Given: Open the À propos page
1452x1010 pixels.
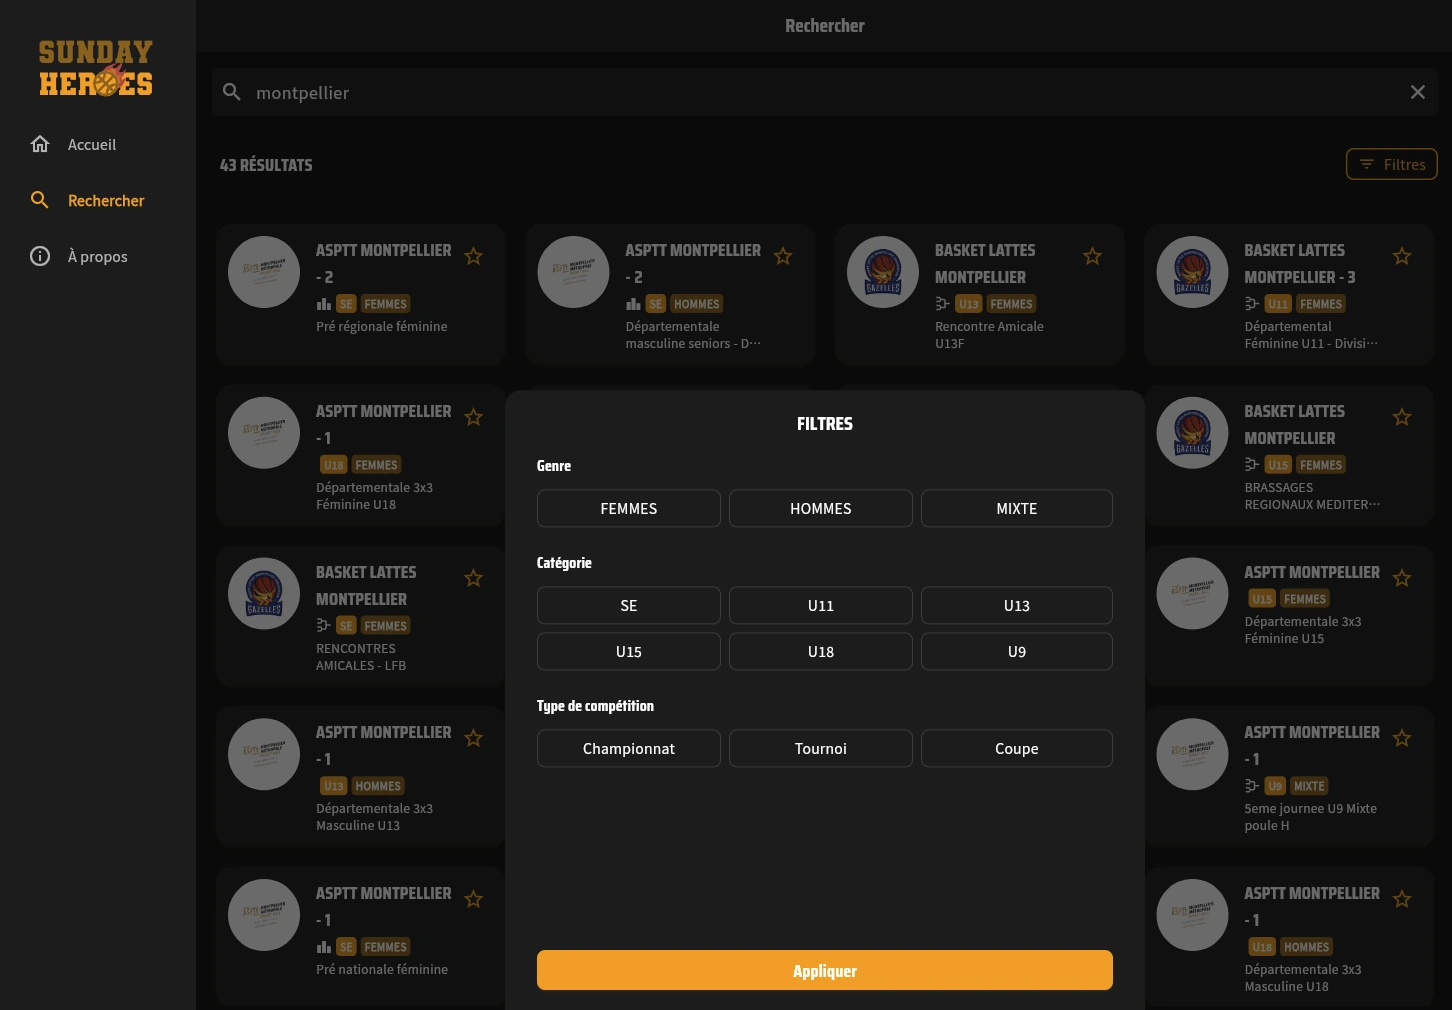Looking at the screenshot, I should 97,257.
